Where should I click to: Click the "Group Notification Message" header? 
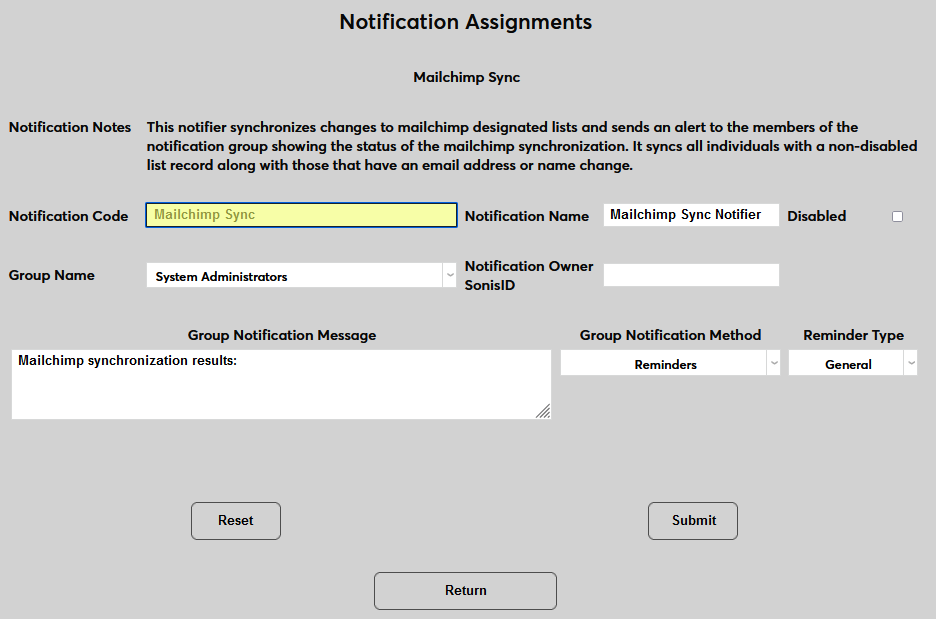282,335
